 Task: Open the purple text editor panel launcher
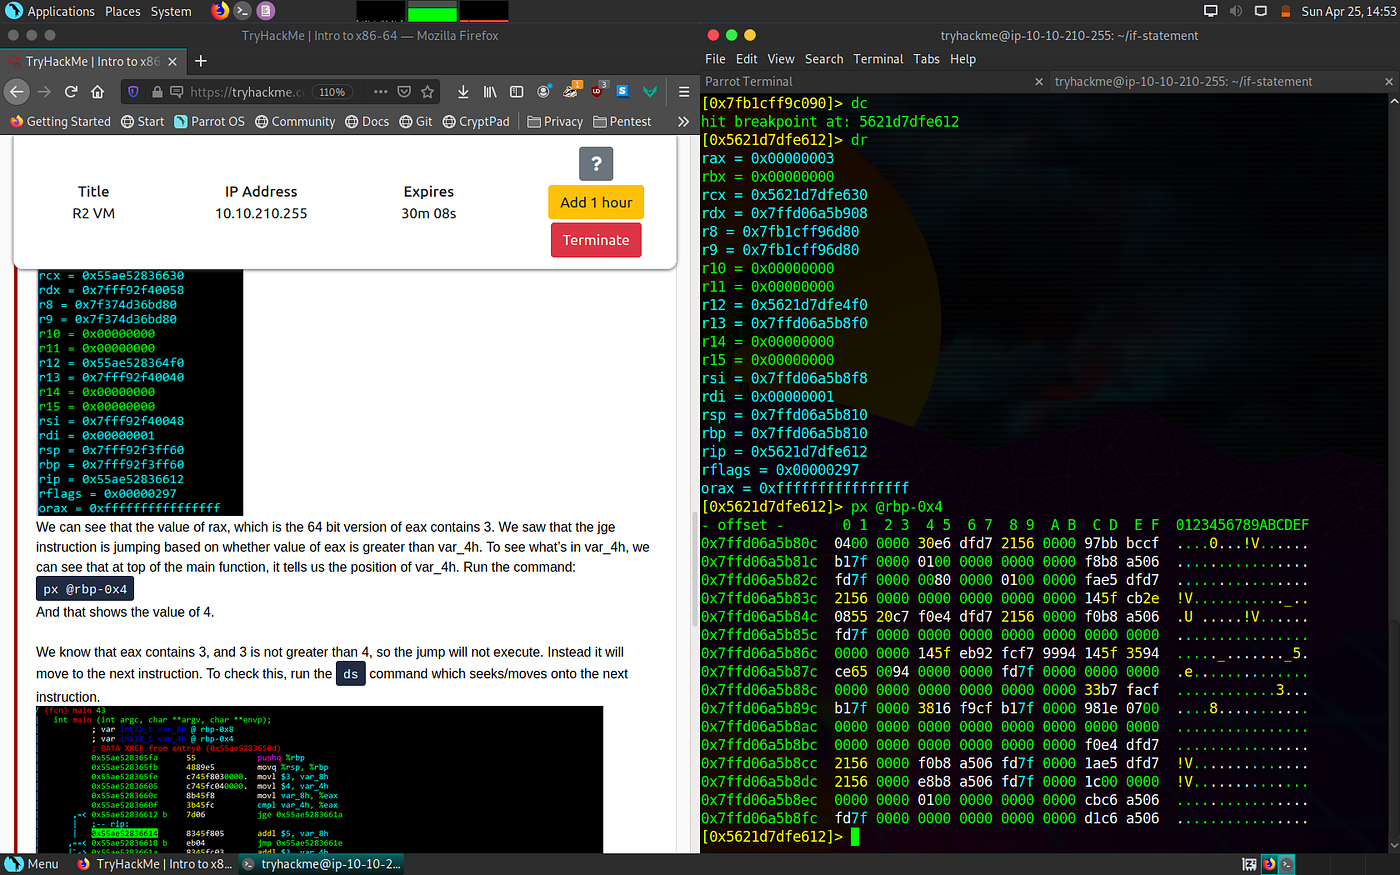point(265,11)
